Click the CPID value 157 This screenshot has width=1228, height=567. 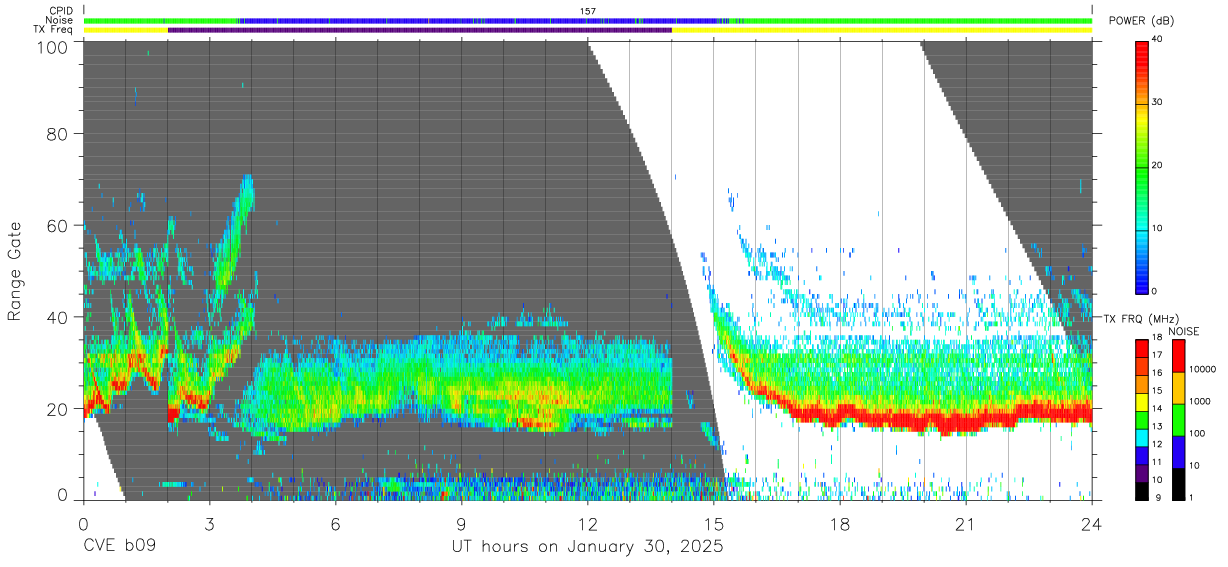pyautogui.click(x=588, y=11)
